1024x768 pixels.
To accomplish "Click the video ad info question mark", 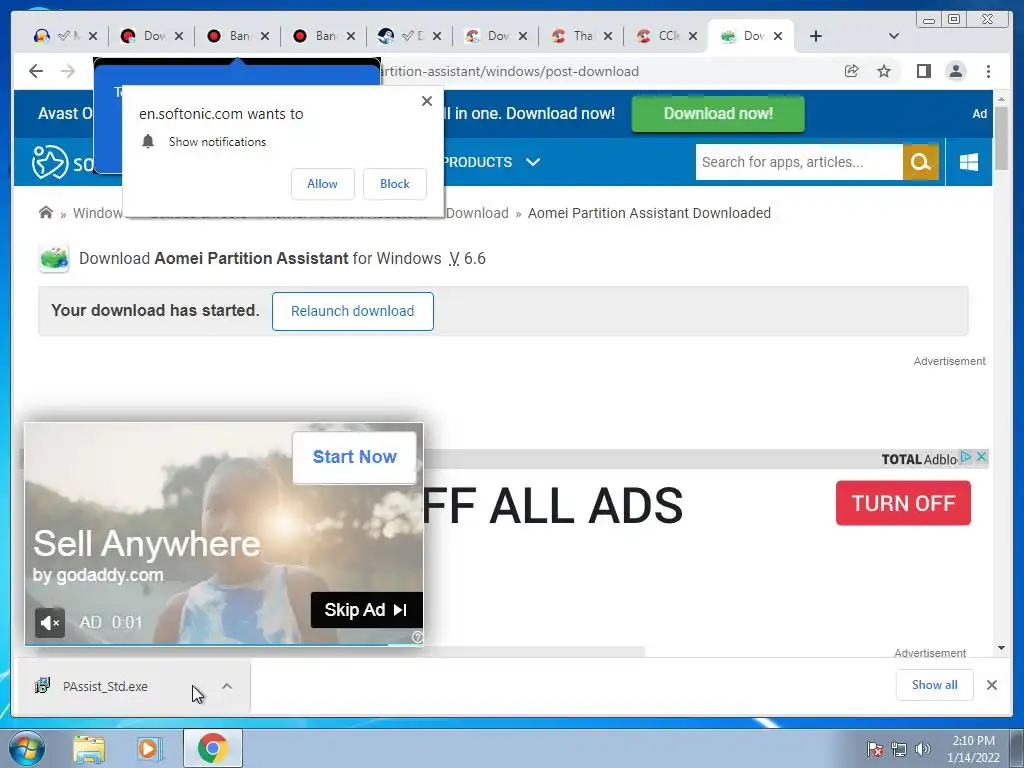I will pyautogui.click(x=417, y=637).
